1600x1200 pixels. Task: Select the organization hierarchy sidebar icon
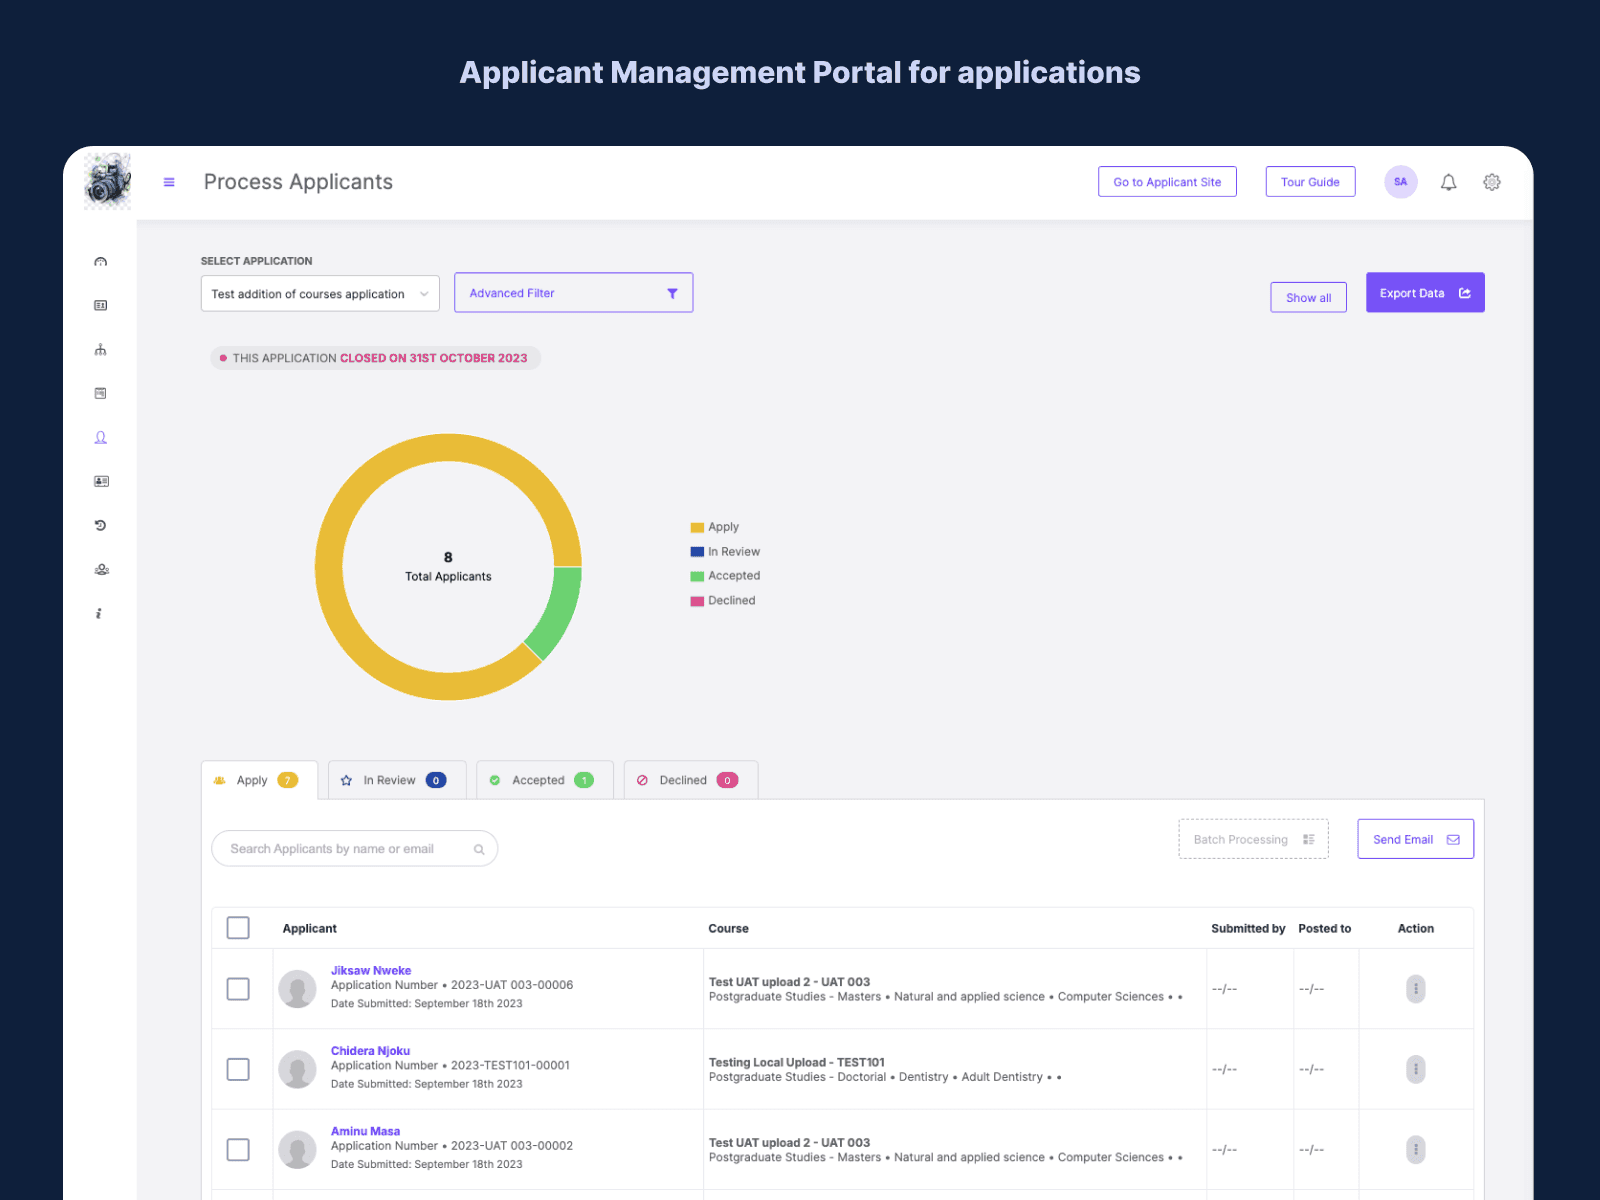click(x=100, y=349)
